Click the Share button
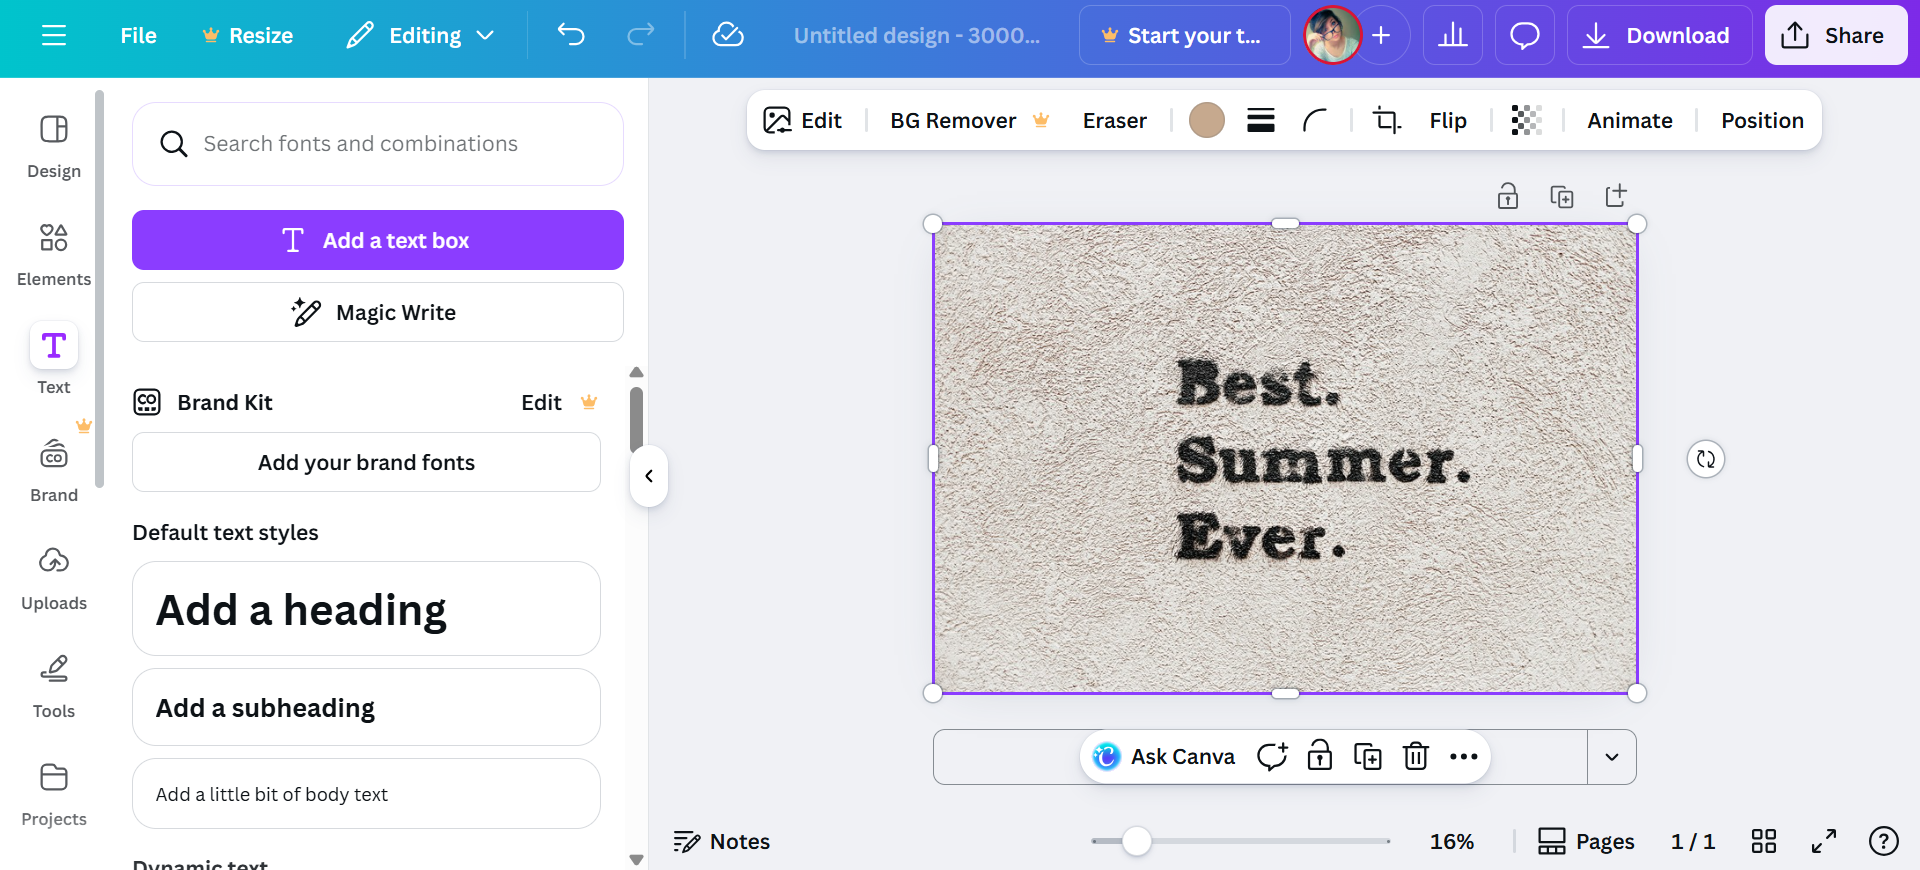Image resolution: width=1920 pixels, height=870 pixels. point(1836,36)
